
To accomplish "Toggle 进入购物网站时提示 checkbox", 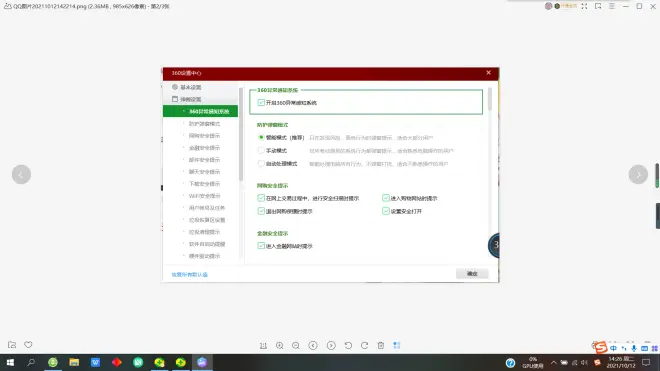I will pos(386,198).
